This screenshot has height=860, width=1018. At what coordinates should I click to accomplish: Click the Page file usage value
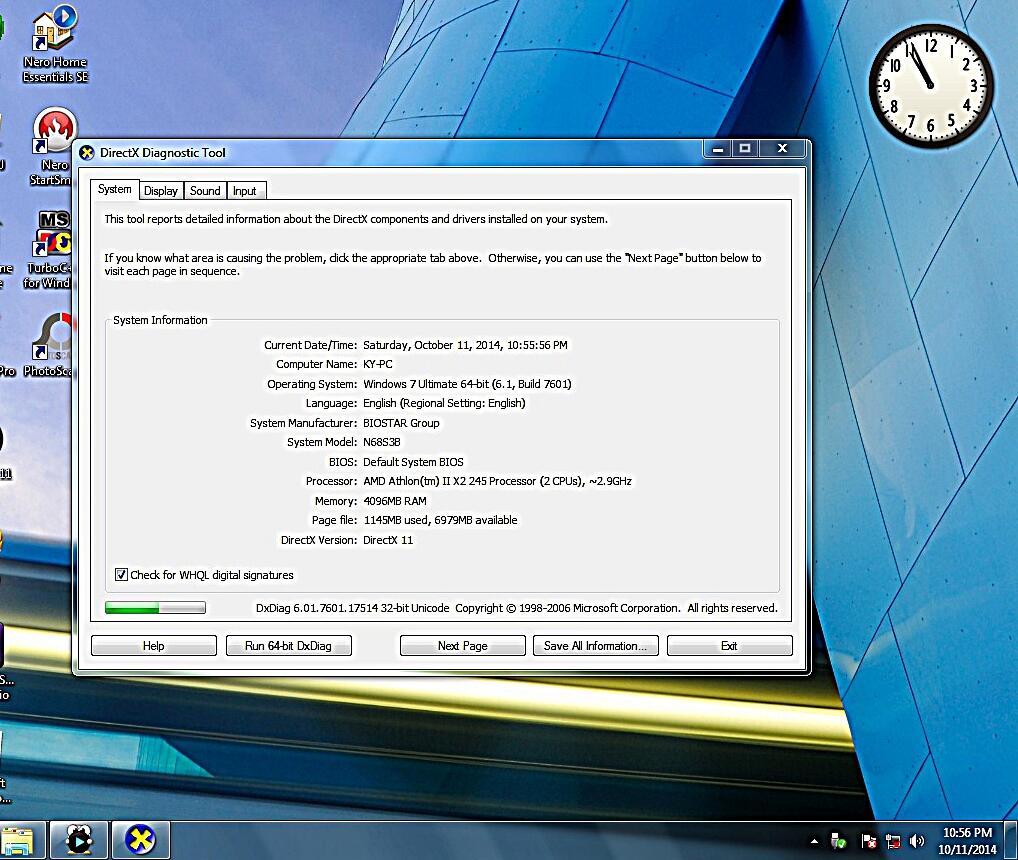(440, 521)
